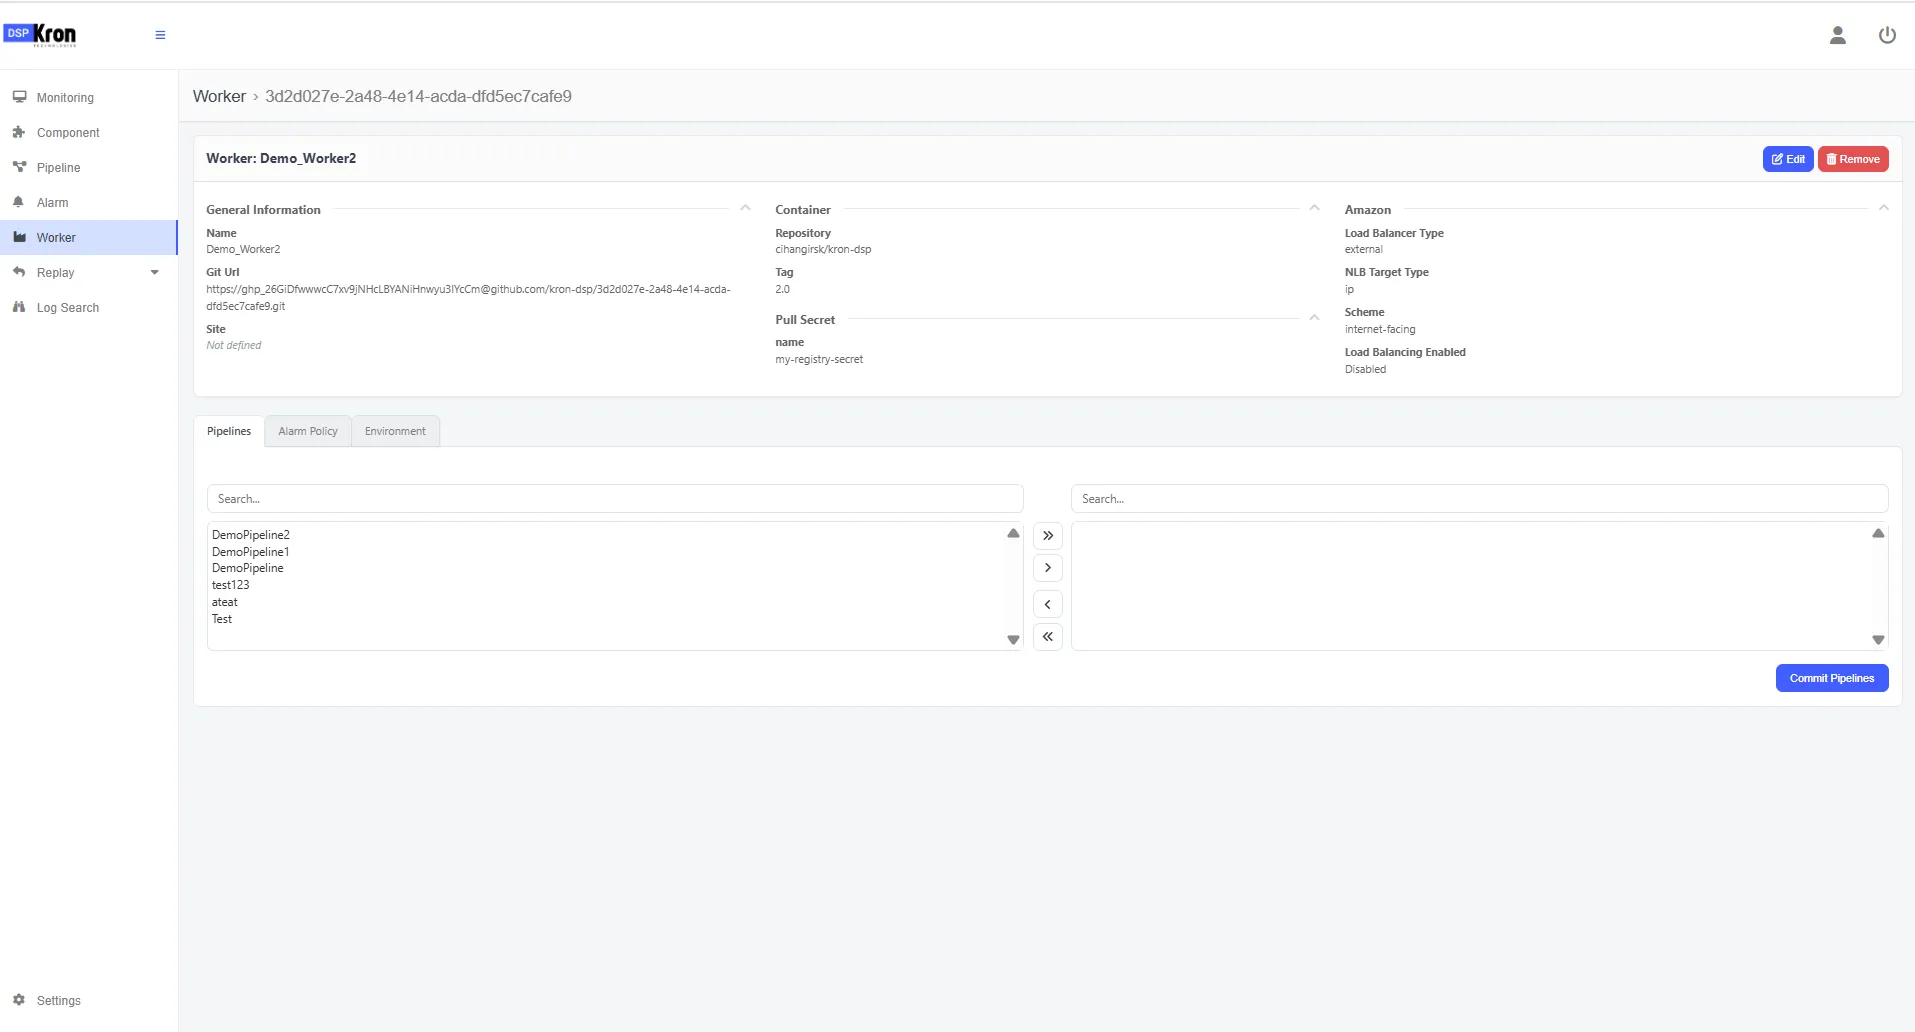The width and height of the screenshot is (1915, 1032).
Task: Expand the Replay submenu arrow
Action: pyautogui.click(x=154, y=273)
